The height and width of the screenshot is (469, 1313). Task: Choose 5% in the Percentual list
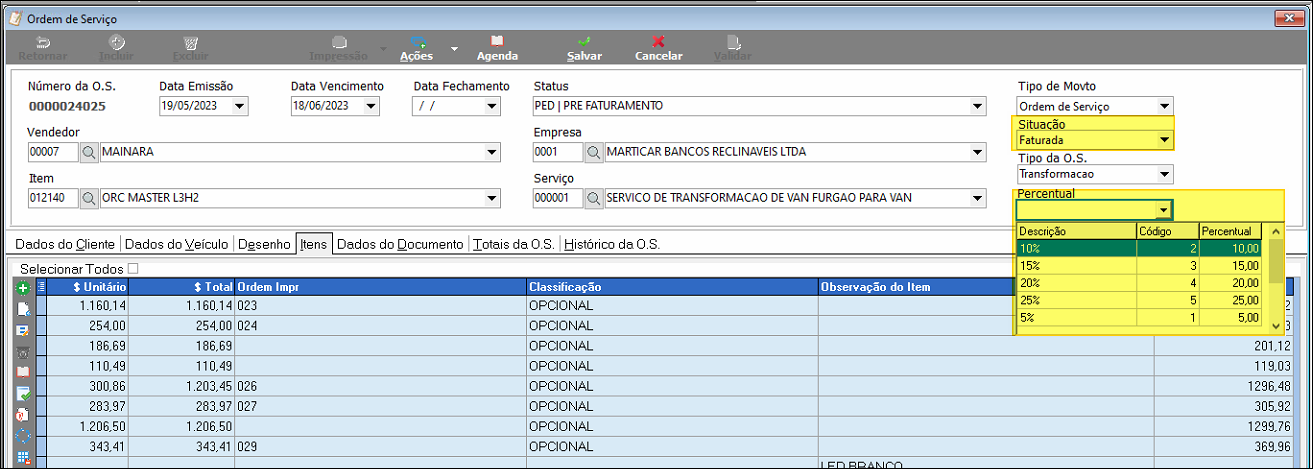point(1141,317)
